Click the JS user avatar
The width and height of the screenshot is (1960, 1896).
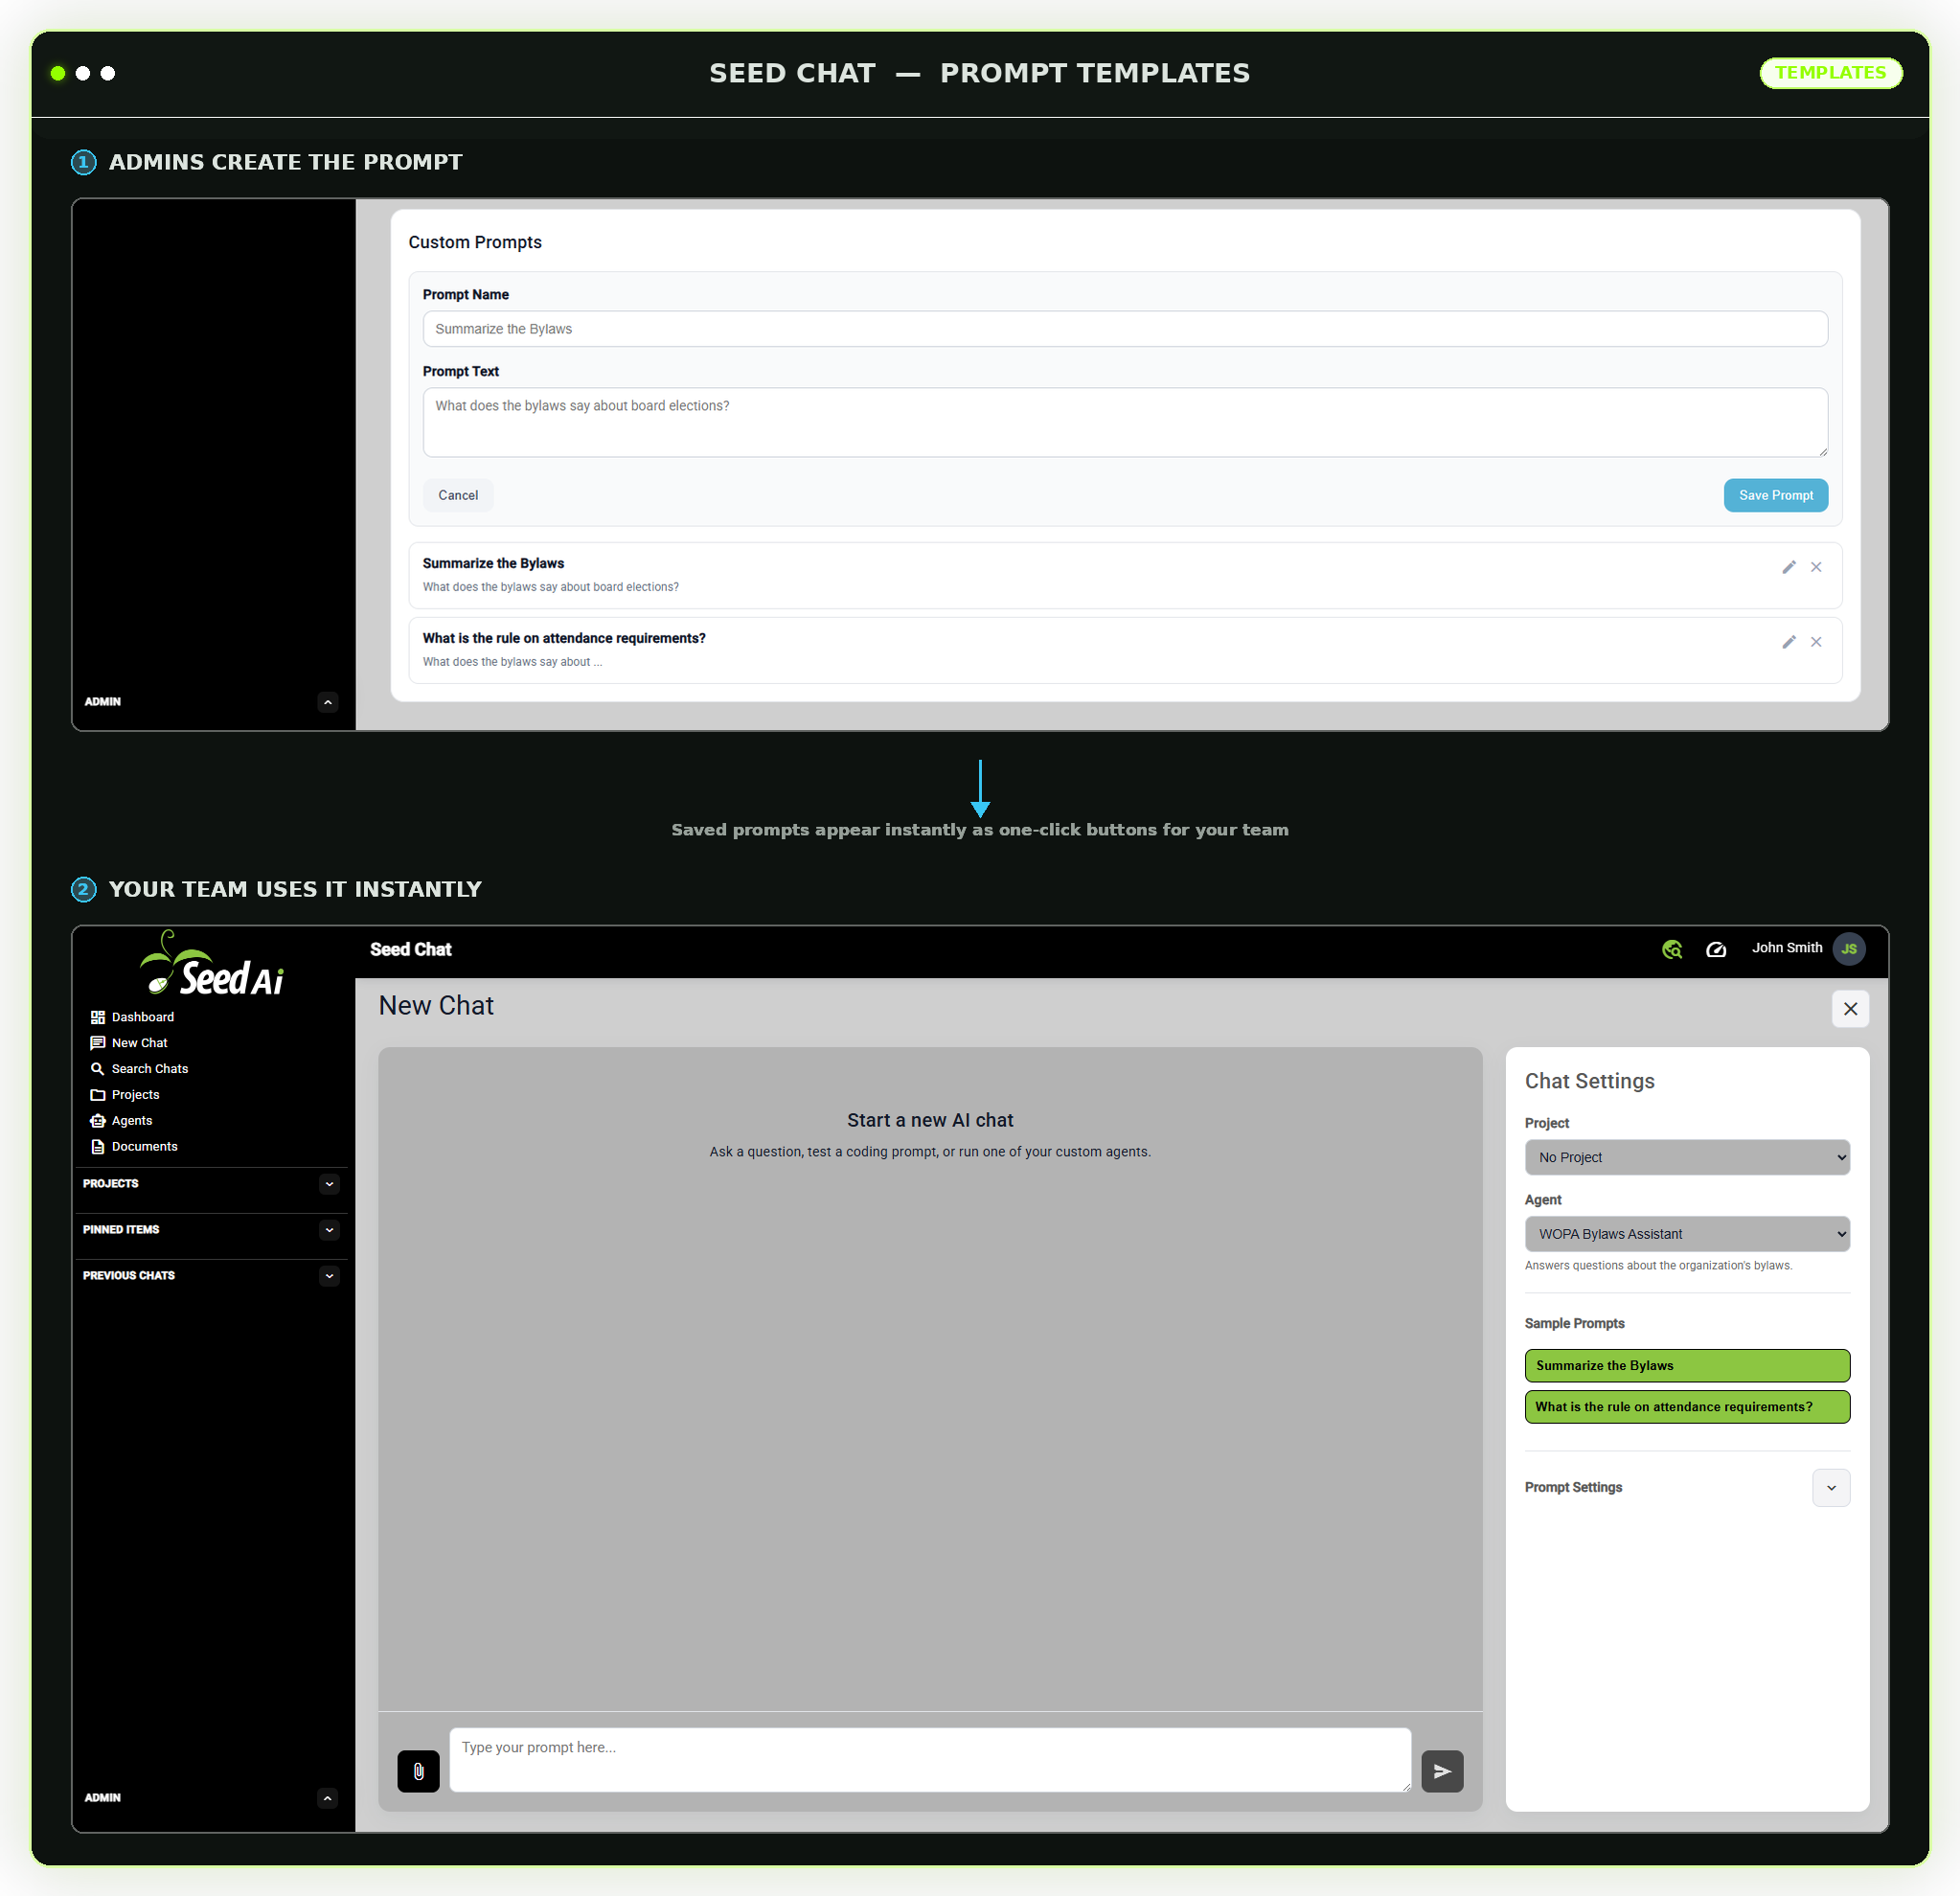pos(1849,949)
